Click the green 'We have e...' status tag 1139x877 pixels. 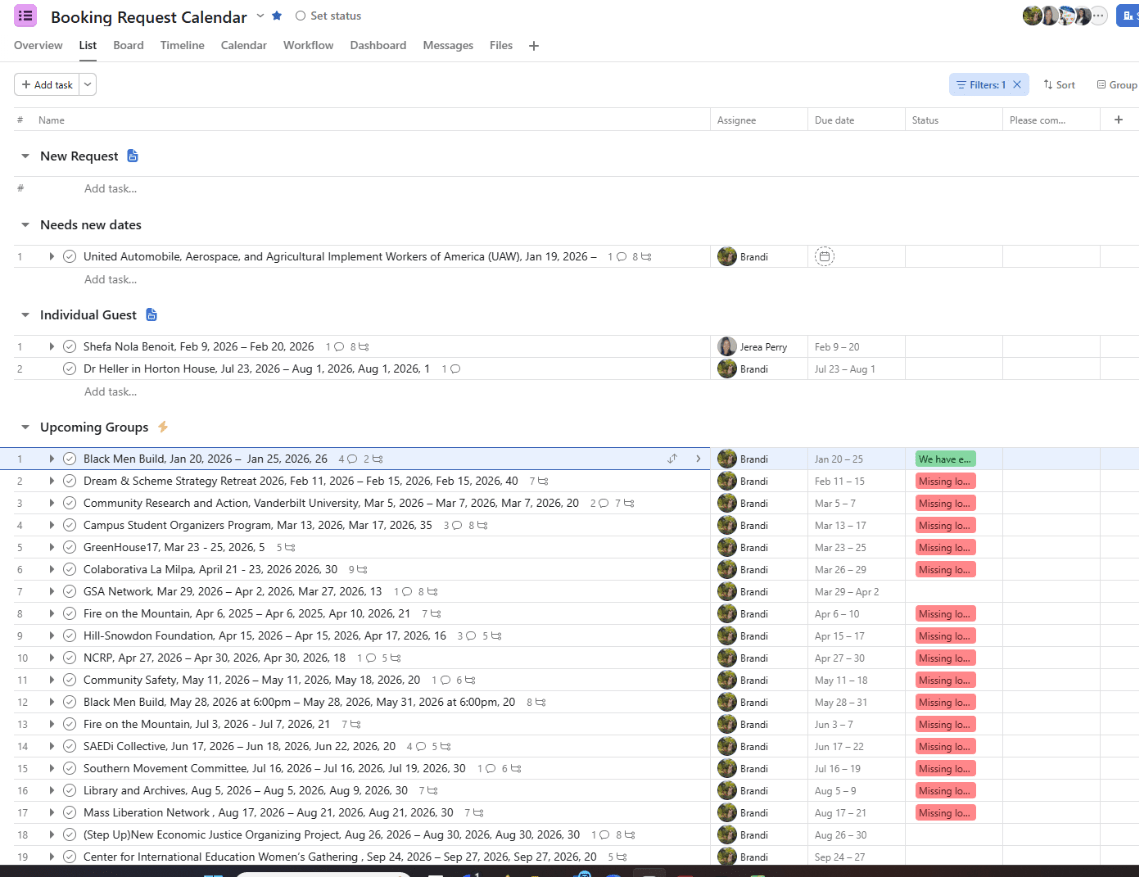pos(945,459)
